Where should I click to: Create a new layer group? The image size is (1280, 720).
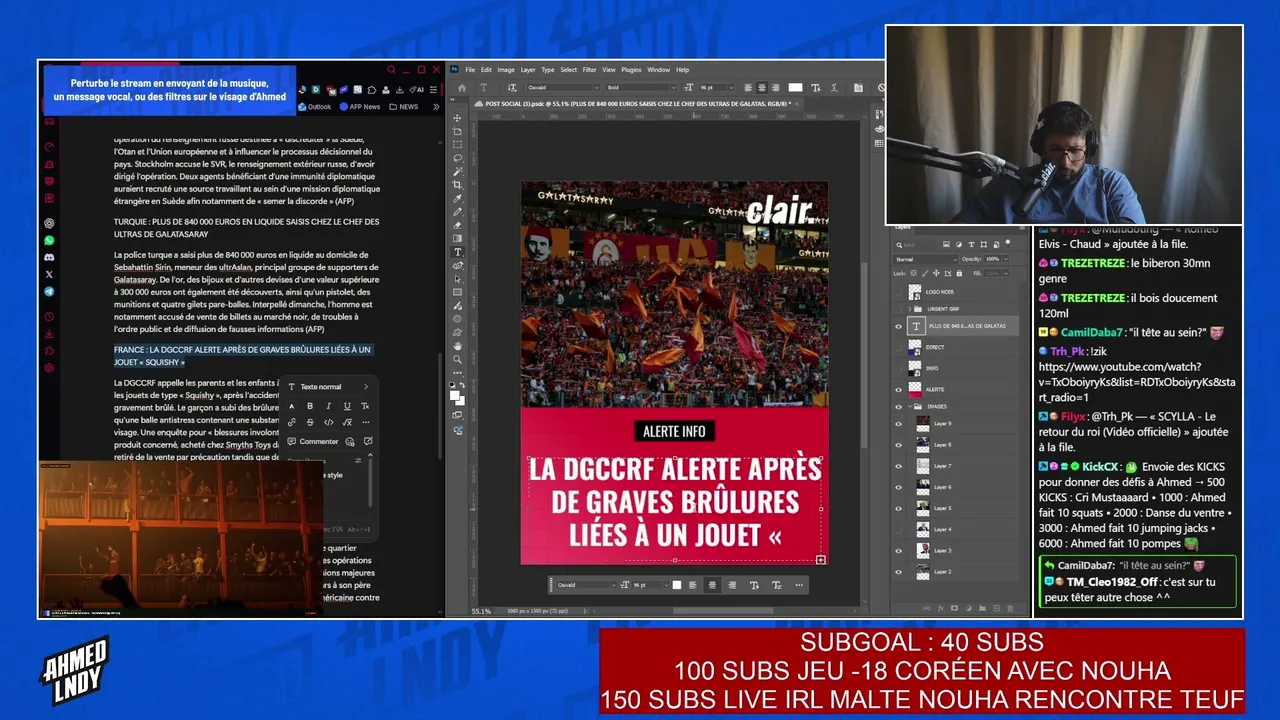(x=983, y=607)
